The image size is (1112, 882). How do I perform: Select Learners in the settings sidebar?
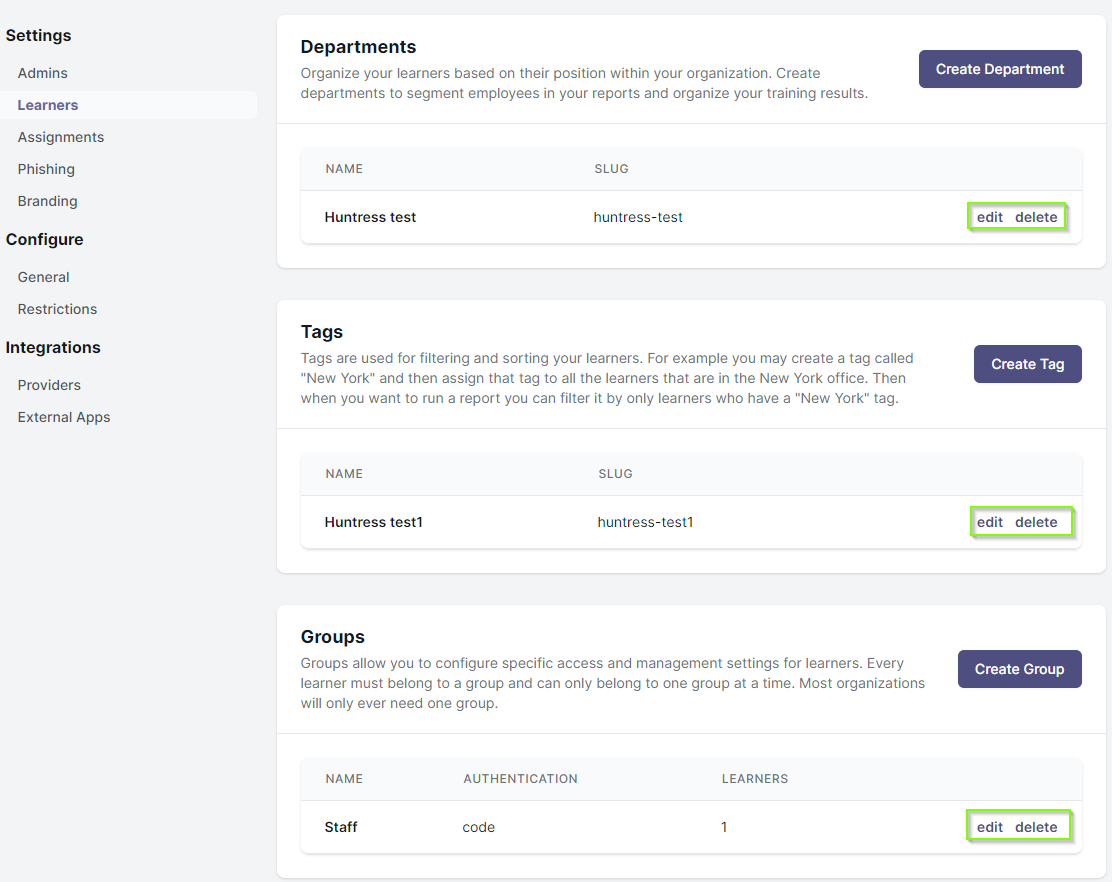[x=48, y=105]
